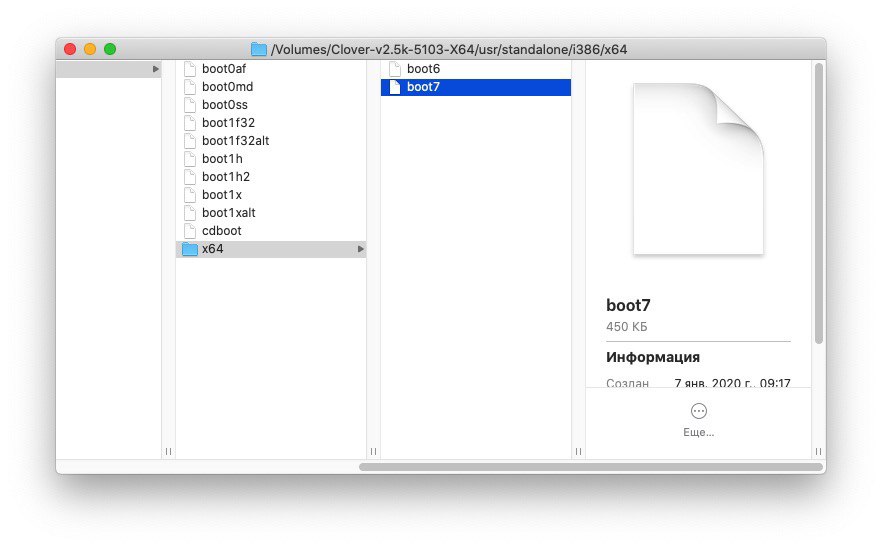Click the boot0ss file icon
Image resolution: width=882 pixels, height=548 pixels.
190,105
